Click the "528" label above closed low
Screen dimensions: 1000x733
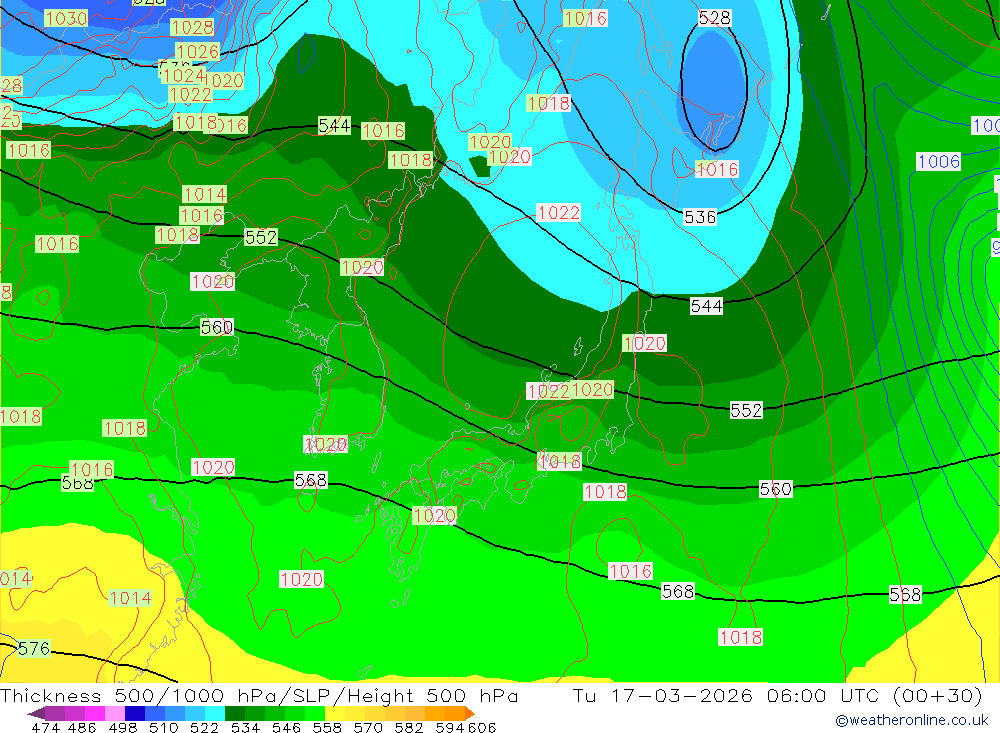point(714,18)
